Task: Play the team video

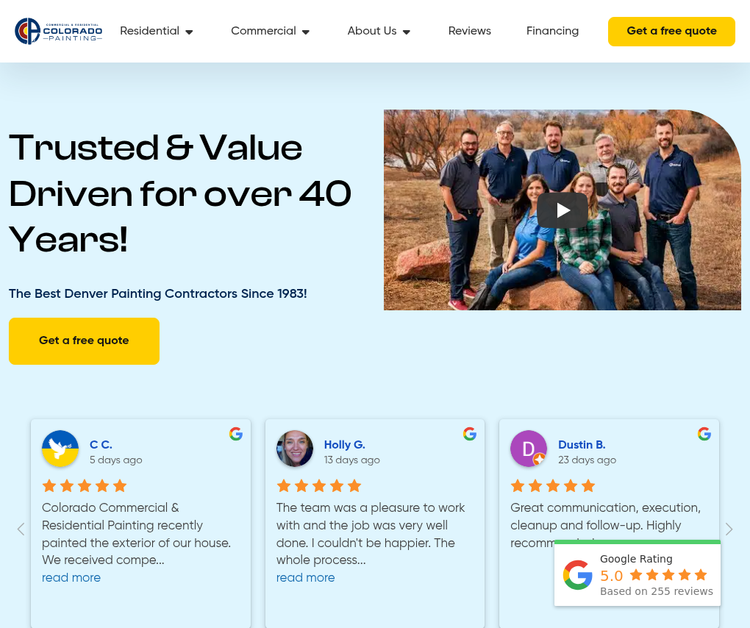Action: (x=562, y=210)
